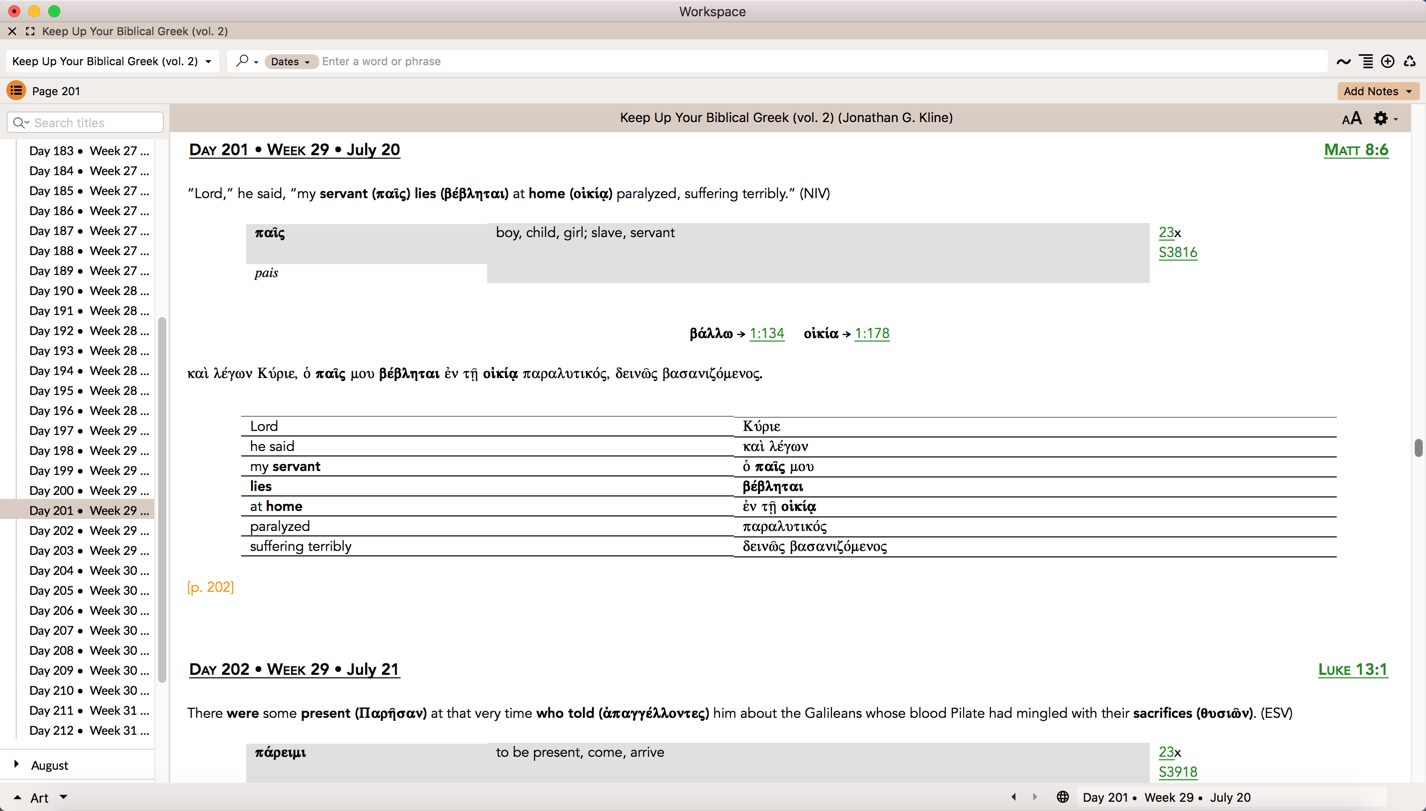Click the 'paralyzed' table cell

[x=487, y=527]
